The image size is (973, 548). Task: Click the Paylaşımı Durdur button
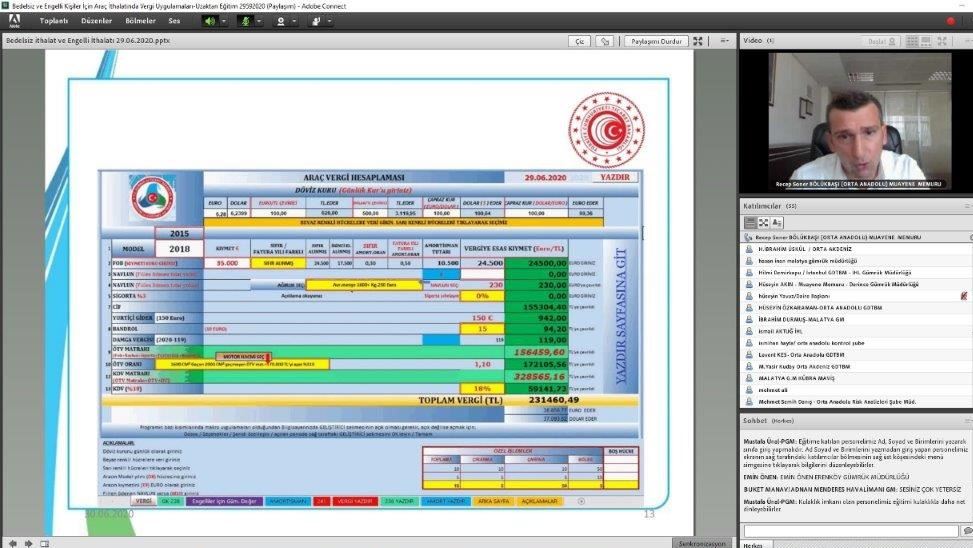click(x=655, y=41)
